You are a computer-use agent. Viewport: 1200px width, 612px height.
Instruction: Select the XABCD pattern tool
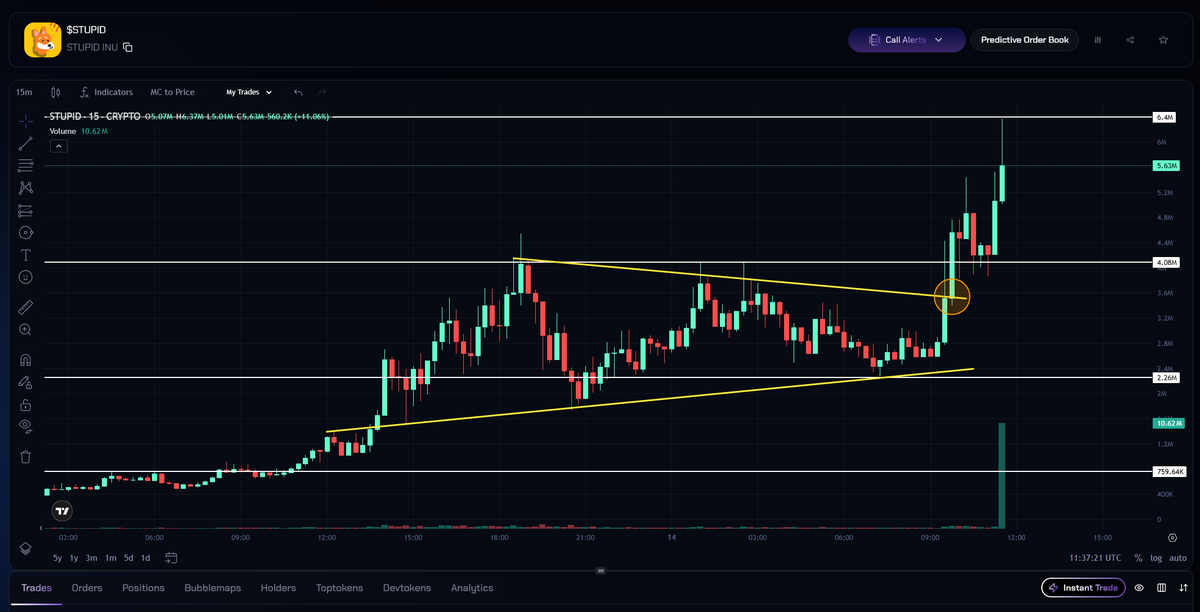[26, 187]
